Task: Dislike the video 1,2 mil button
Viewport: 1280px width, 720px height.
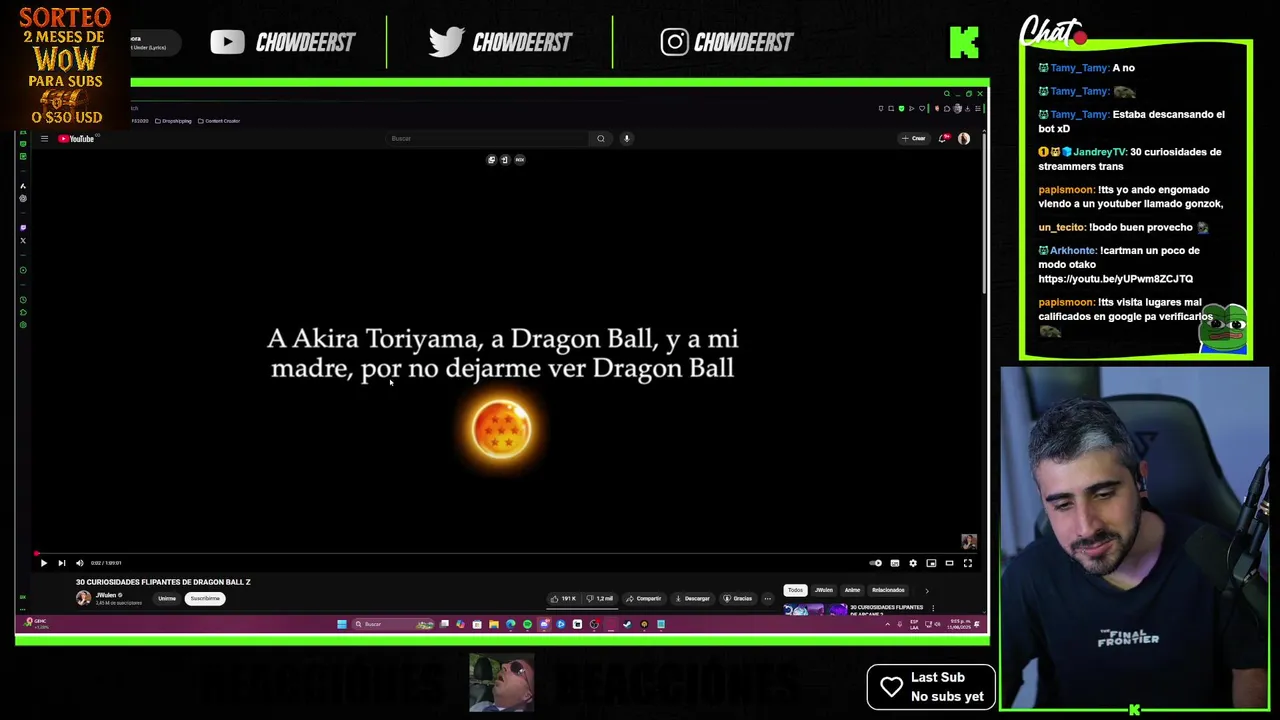Action: tap(601, 599)
